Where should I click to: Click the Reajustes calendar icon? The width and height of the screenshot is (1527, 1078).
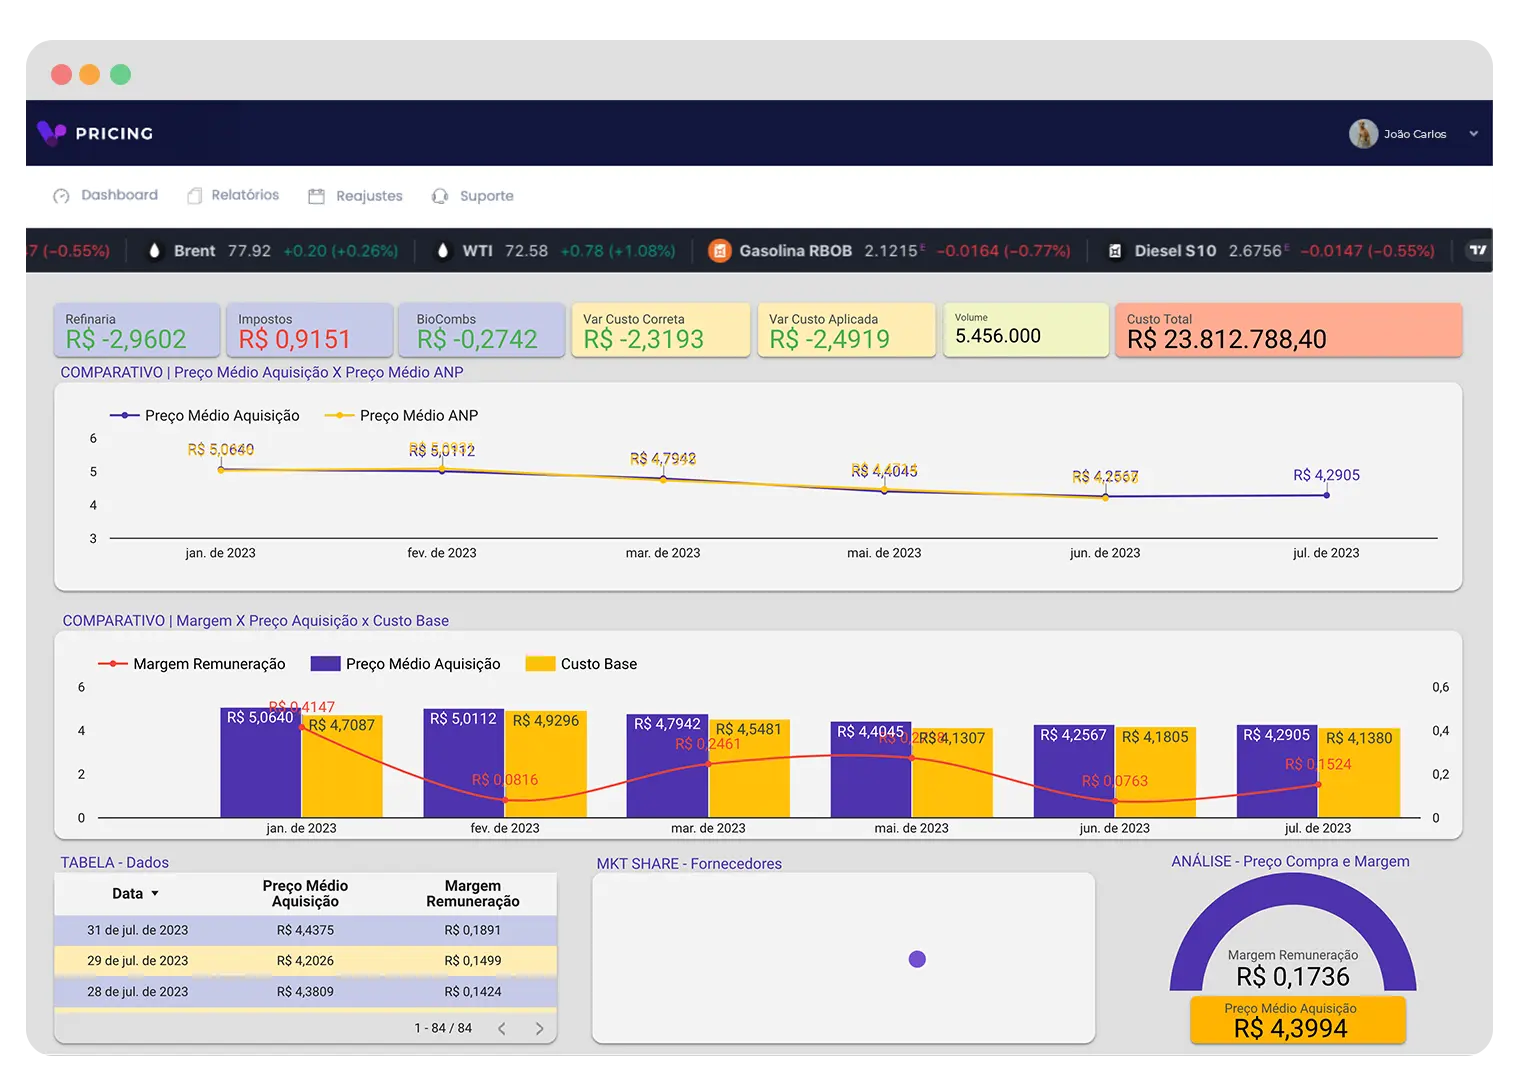pyautogui.click(x=316, y=196)
